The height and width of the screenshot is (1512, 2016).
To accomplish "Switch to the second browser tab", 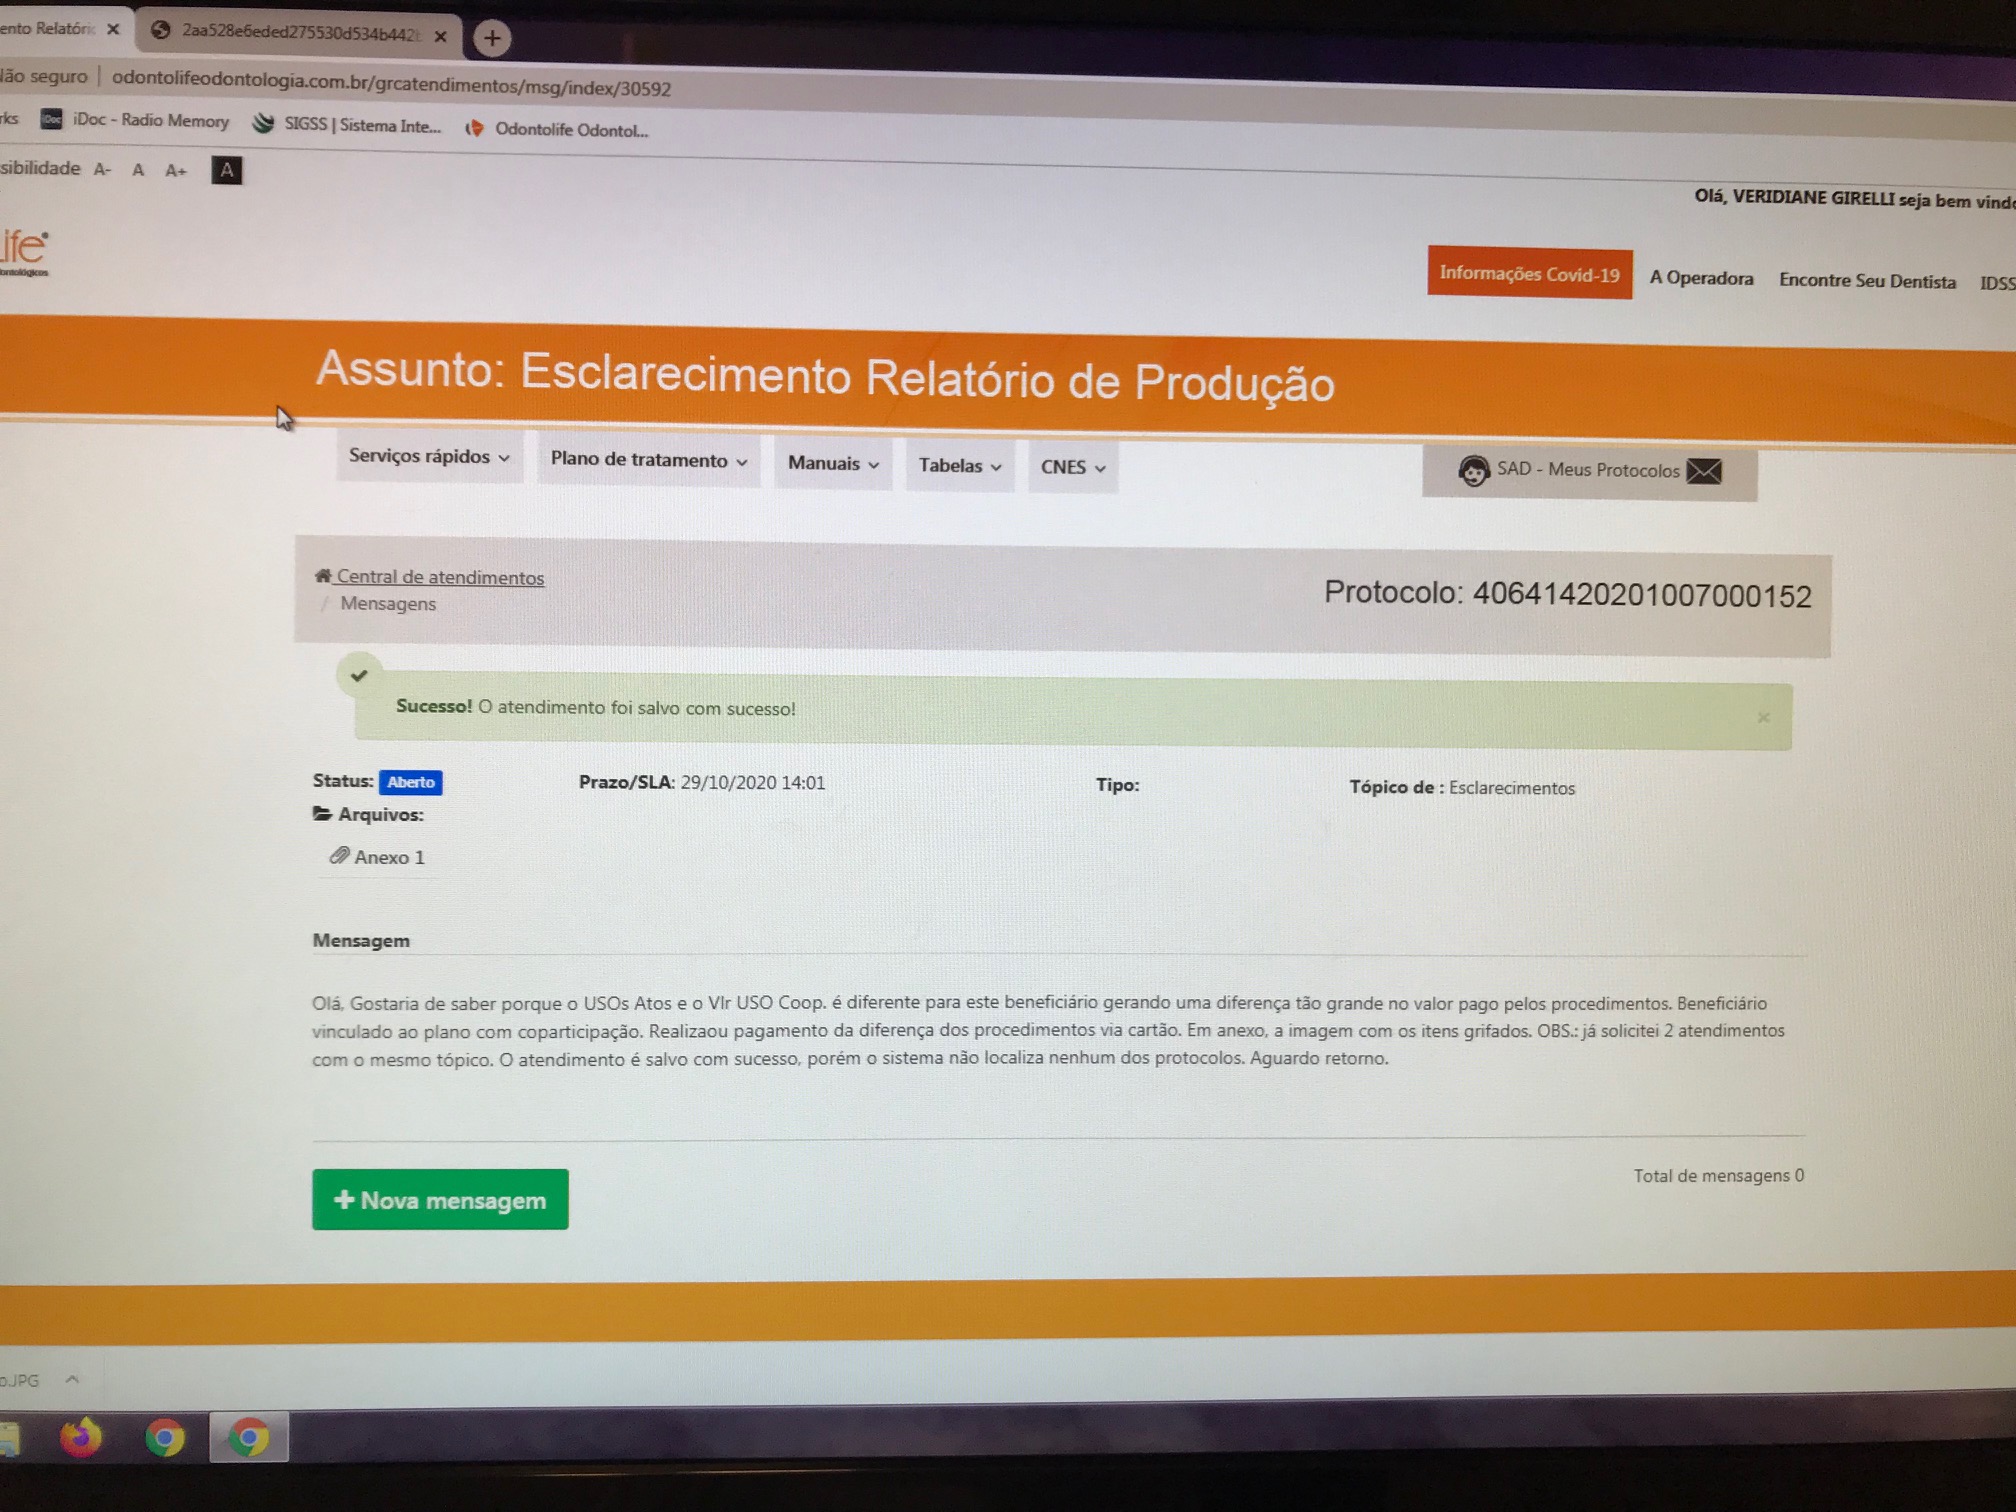I will tap(299, 33).
